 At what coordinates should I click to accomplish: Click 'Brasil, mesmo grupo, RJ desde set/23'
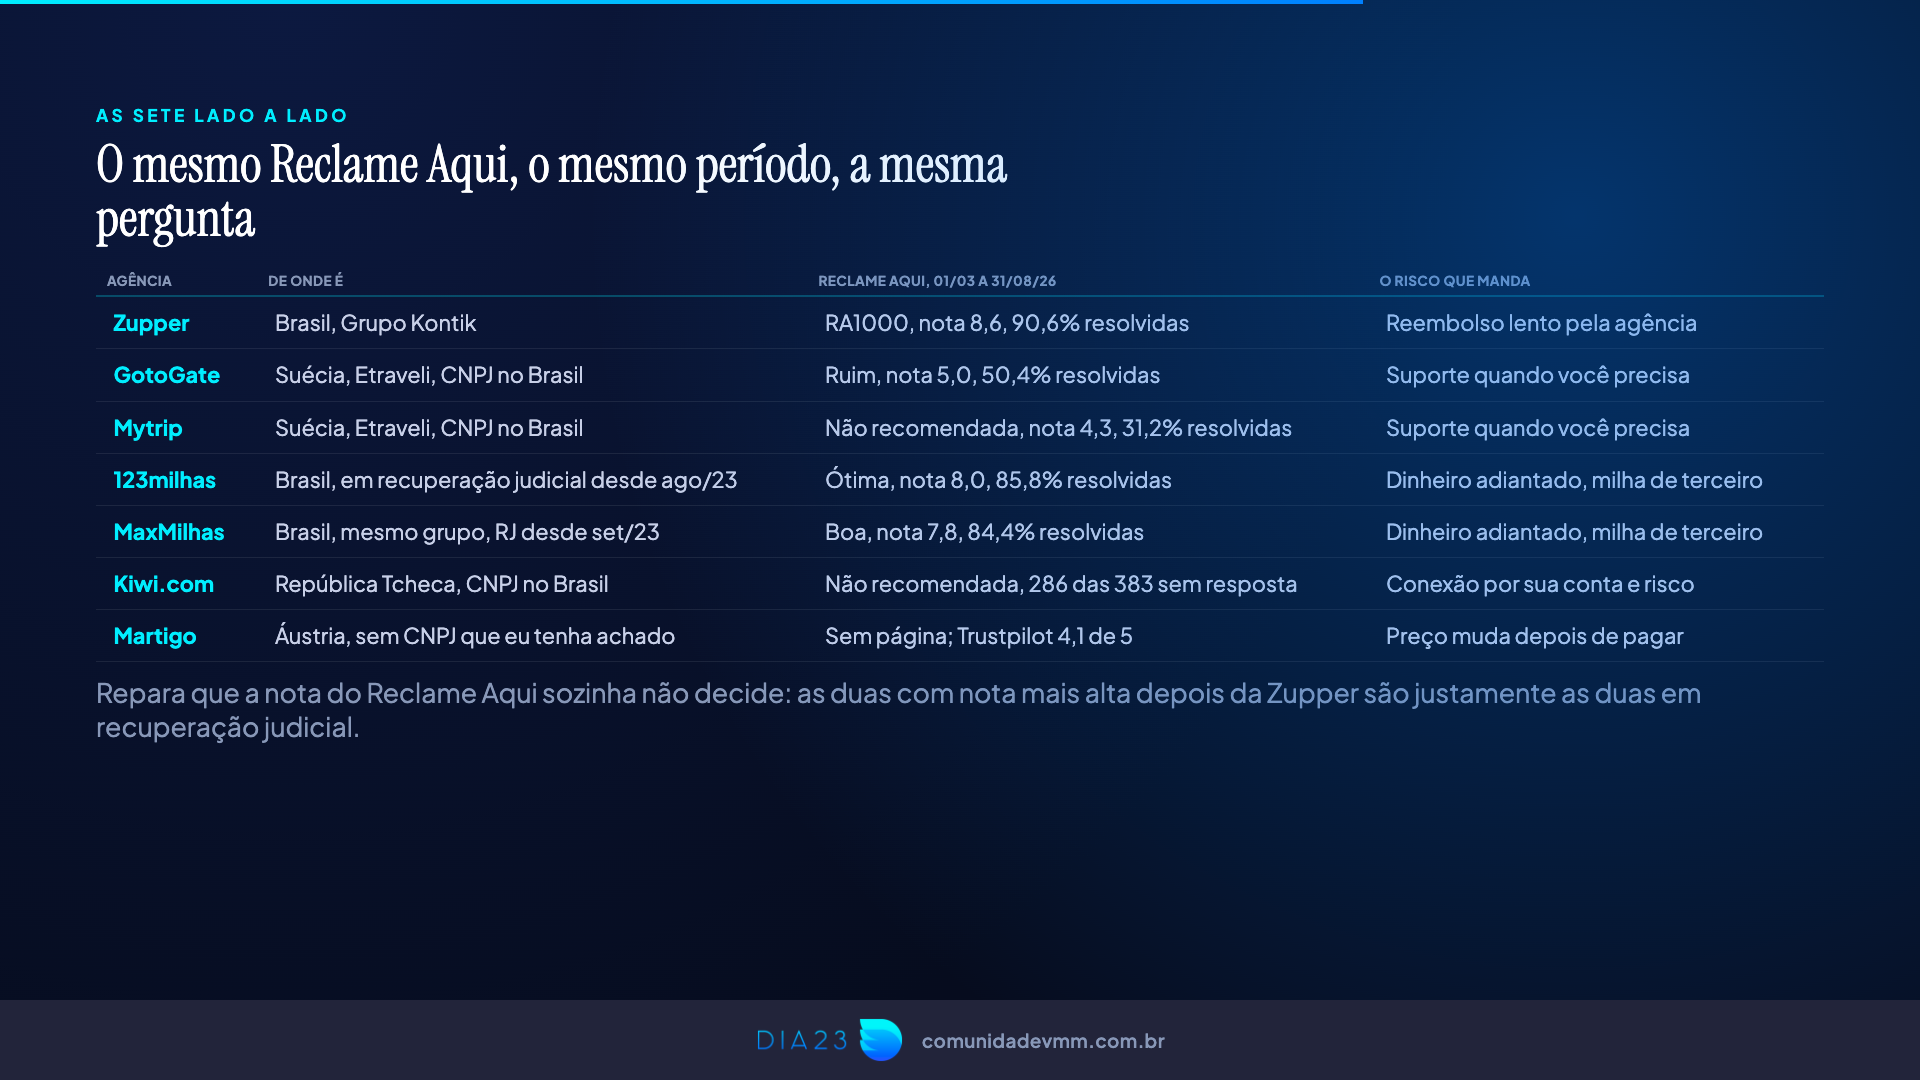pyautogui.click(x=467, y=532)
